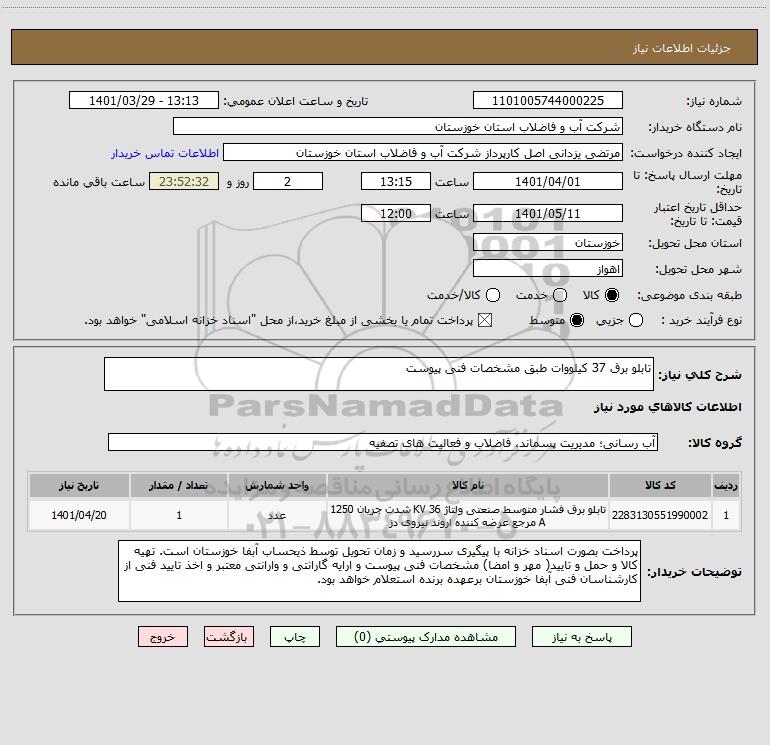Click the چاپ print button
This screenshot has width=770, height=745.
pyautogui.click(x=295, y=637)
